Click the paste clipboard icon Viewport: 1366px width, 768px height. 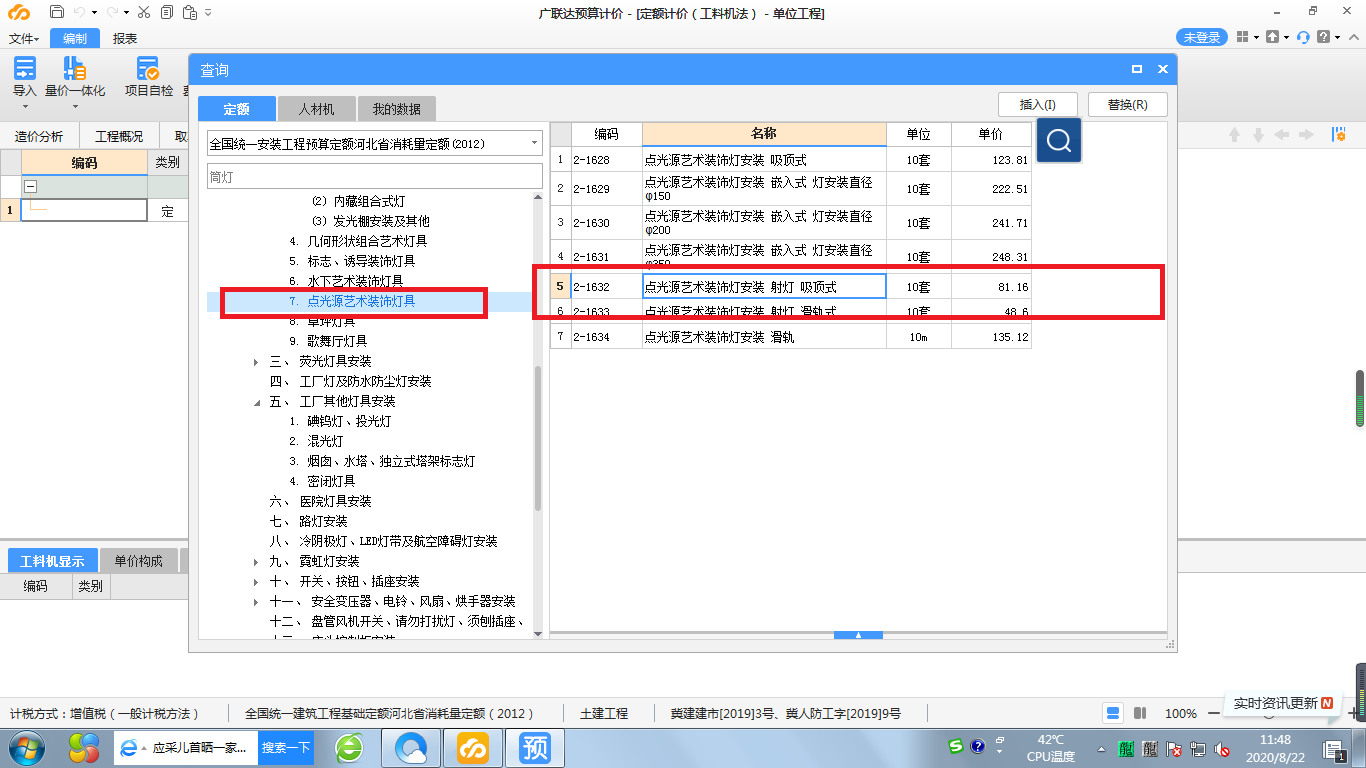click(x=189, y=13)
